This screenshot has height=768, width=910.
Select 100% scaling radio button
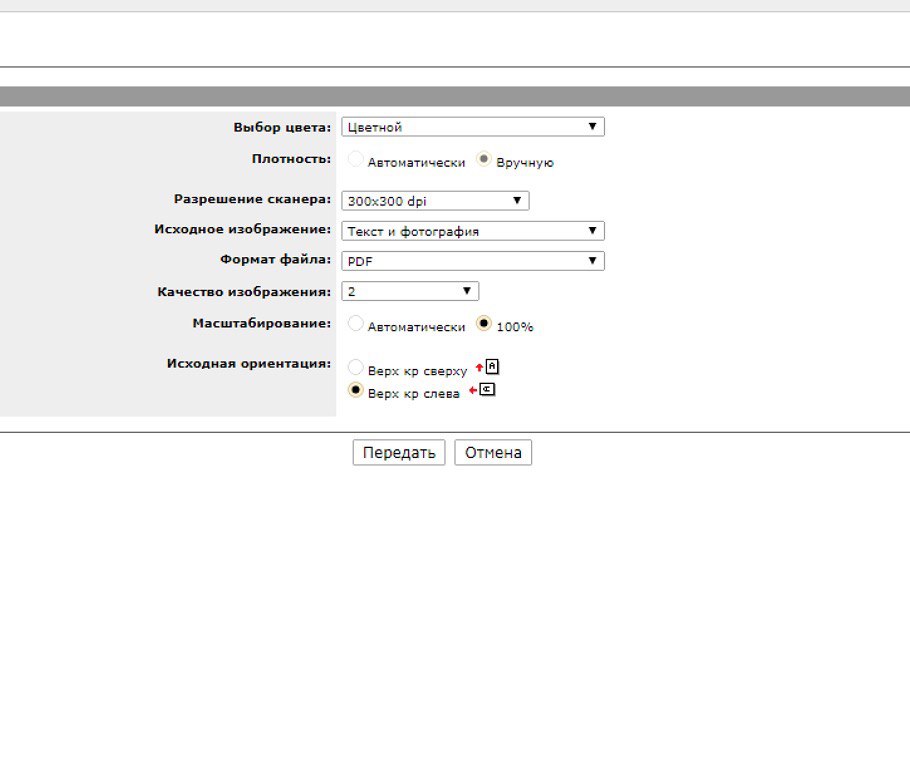point(483,323)
